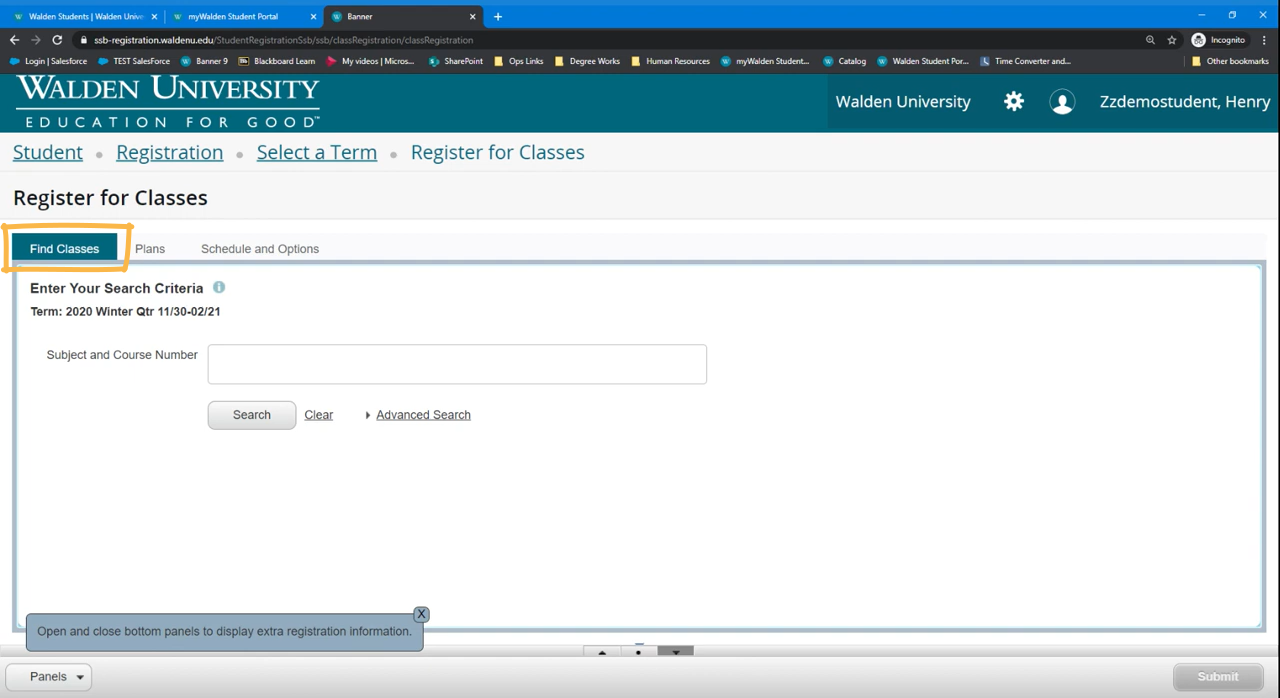Open the Chrome three-dot menu
The height and width of the screenshot is (698, 1280).
pos(1265,40)
